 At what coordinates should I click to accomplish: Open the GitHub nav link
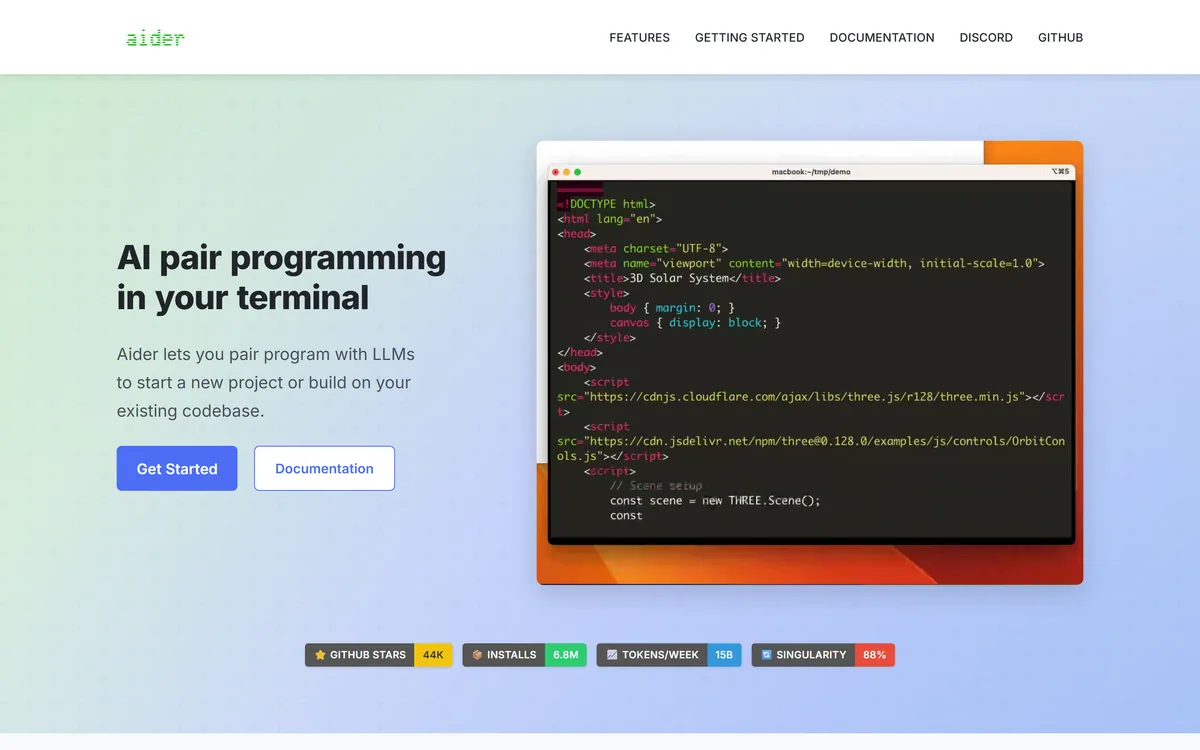(1060, 38)
